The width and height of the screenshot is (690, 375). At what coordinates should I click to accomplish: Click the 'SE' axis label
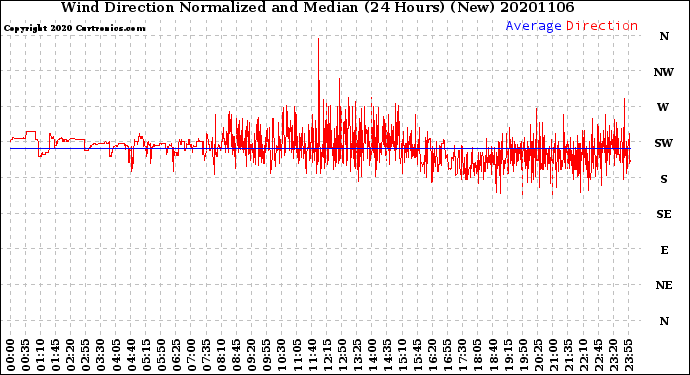664,214
